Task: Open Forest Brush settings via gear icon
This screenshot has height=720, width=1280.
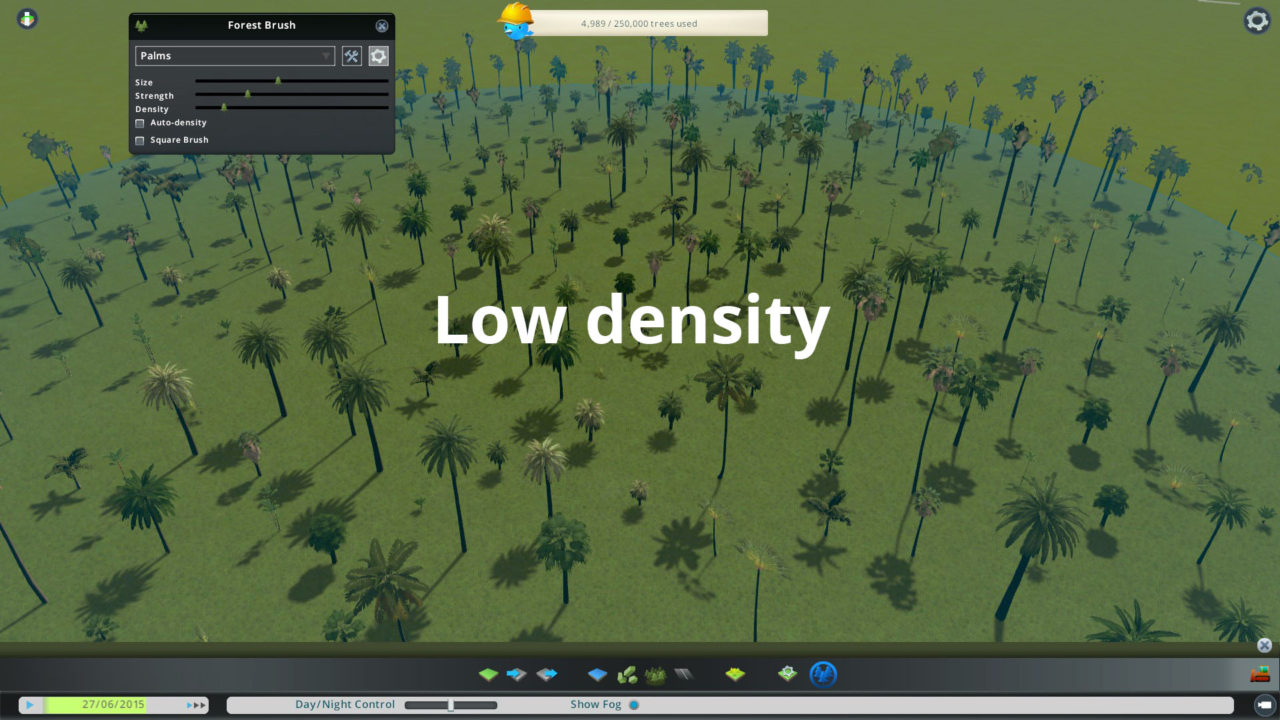Action: tap(378, 56)
